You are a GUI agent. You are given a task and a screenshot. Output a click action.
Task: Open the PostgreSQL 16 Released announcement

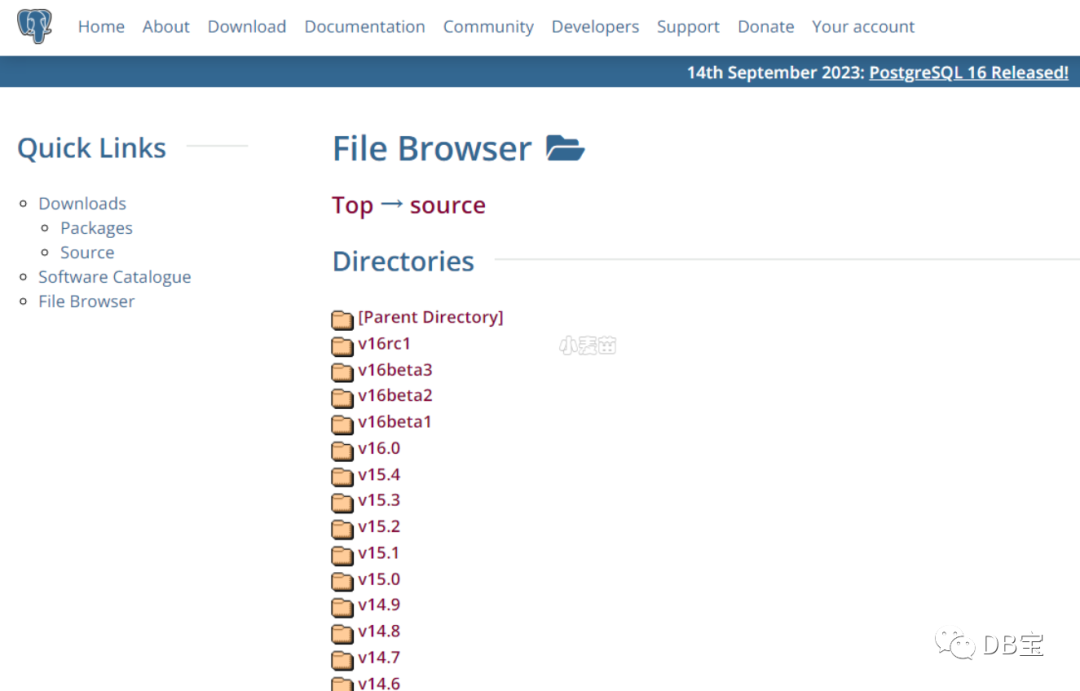tap(968, 72)
